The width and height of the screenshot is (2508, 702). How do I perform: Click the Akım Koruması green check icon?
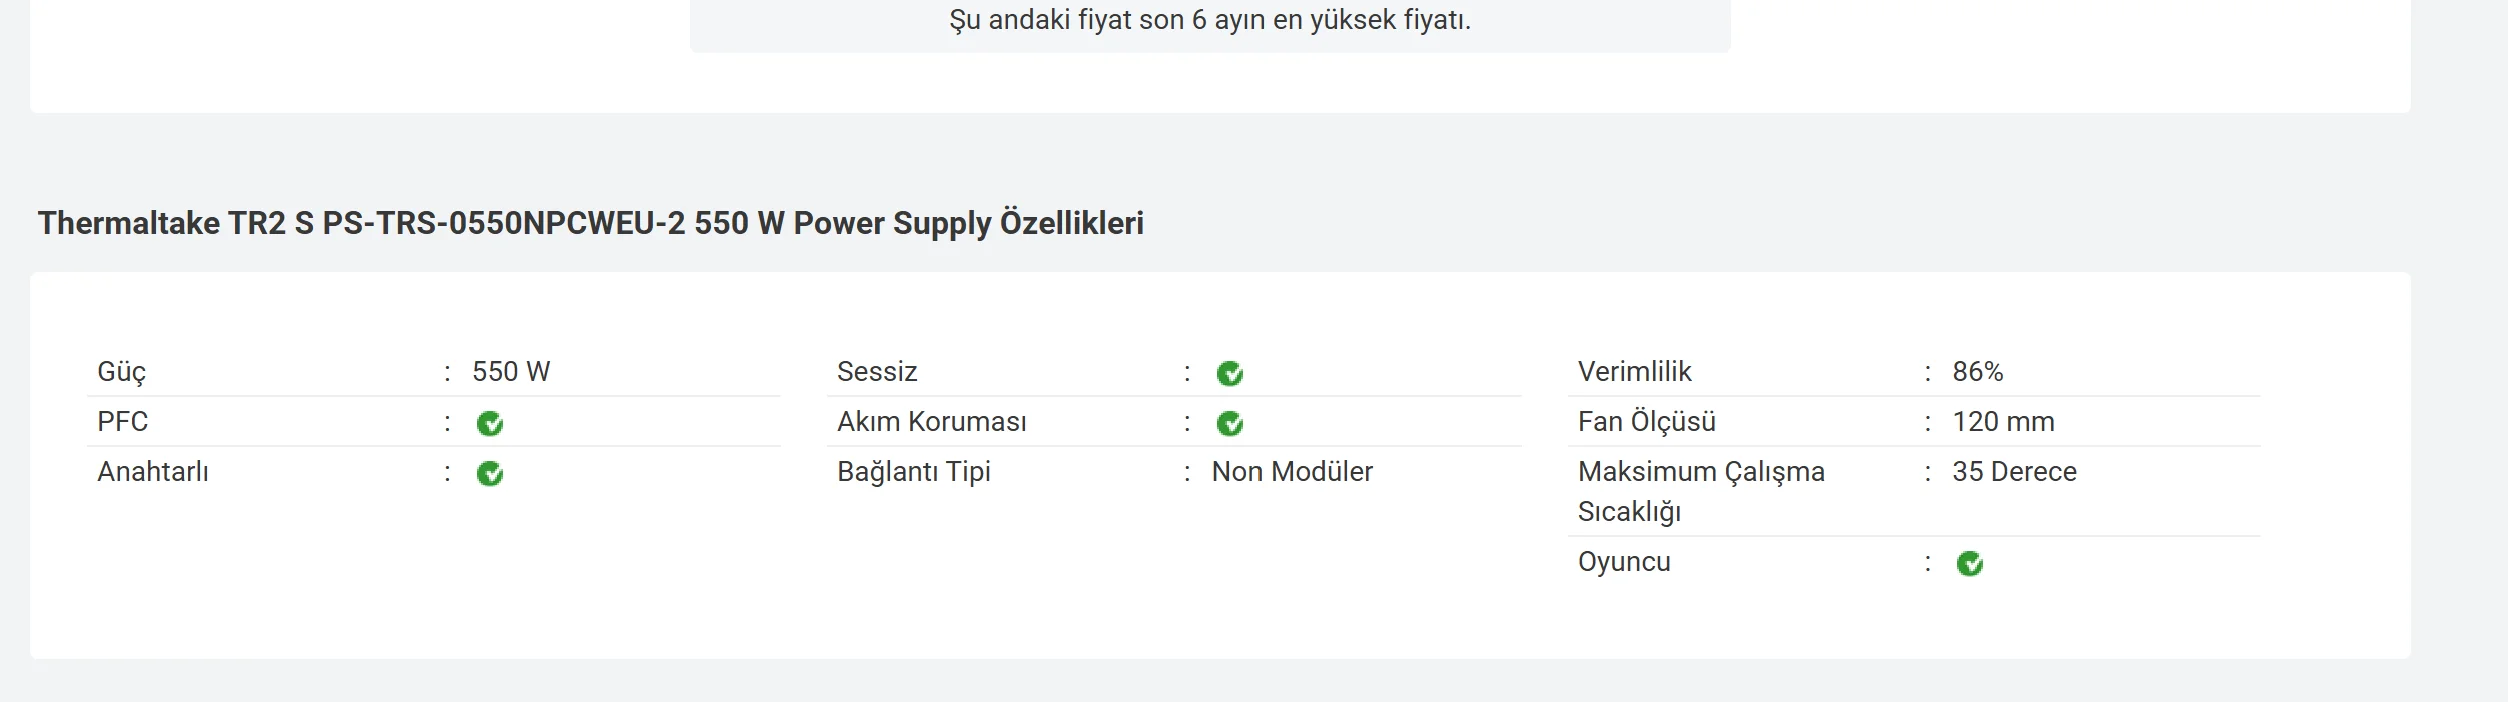tap(1230, 424)
